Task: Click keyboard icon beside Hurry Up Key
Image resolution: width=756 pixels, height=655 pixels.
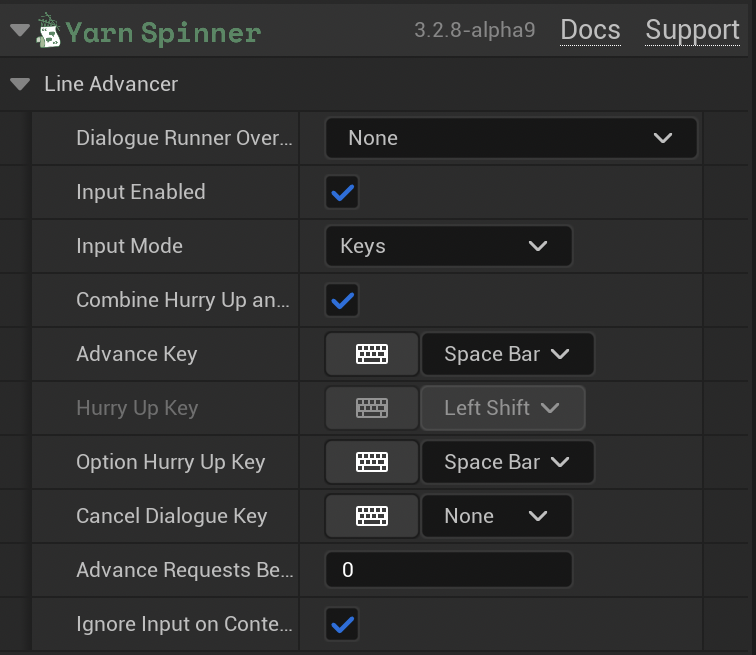Action: click(x=372, y=408)
